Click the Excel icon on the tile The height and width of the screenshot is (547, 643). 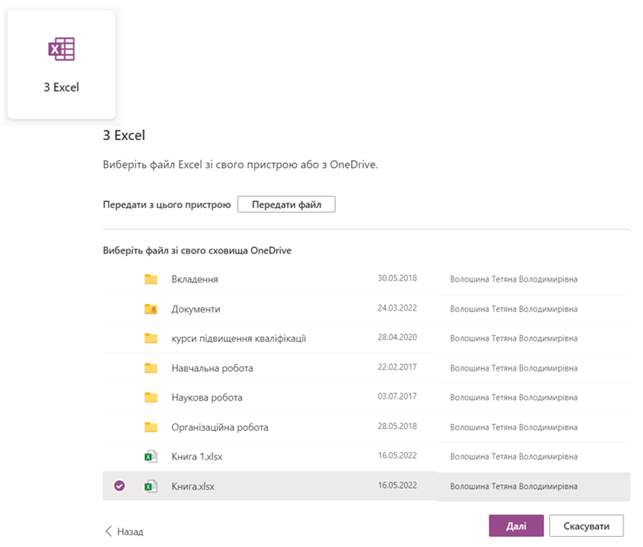click(x=61, y=48)
